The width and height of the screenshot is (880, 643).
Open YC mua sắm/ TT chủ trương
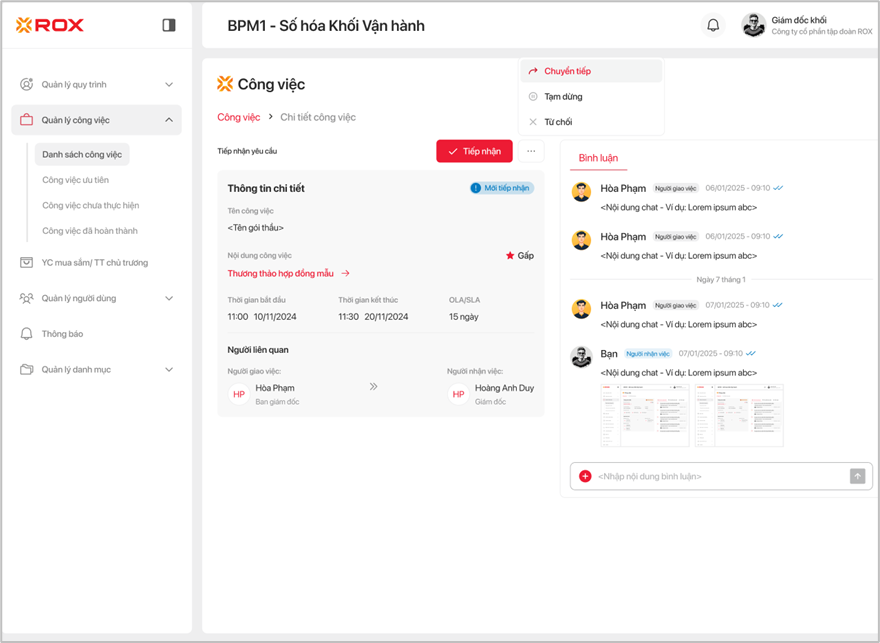pos(94,263)
